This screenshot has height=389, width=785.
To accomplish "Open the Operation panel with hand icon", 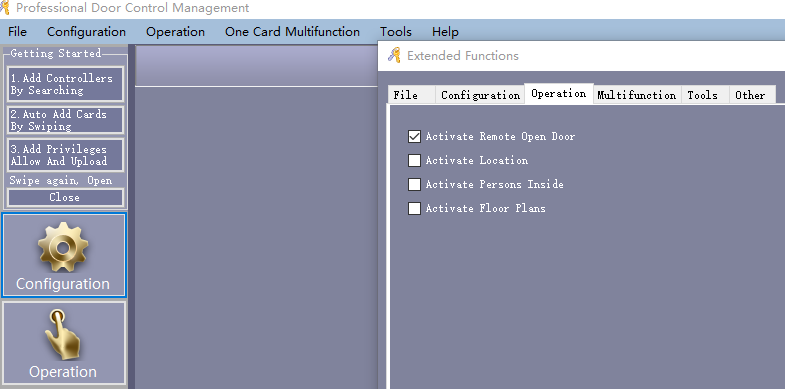I will pos(64,343).
